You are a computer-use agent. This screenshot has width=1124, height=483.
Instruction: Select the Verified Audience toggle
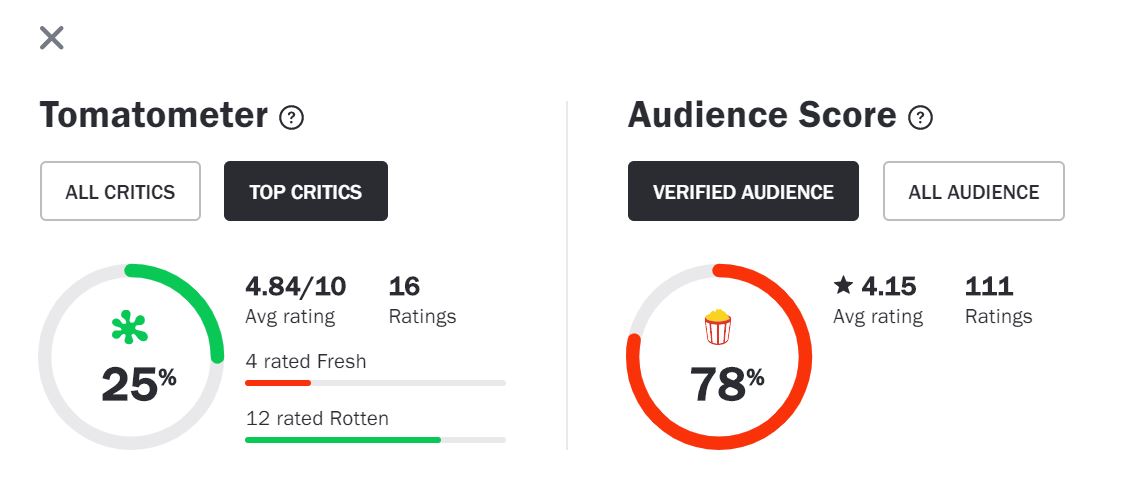743,191
